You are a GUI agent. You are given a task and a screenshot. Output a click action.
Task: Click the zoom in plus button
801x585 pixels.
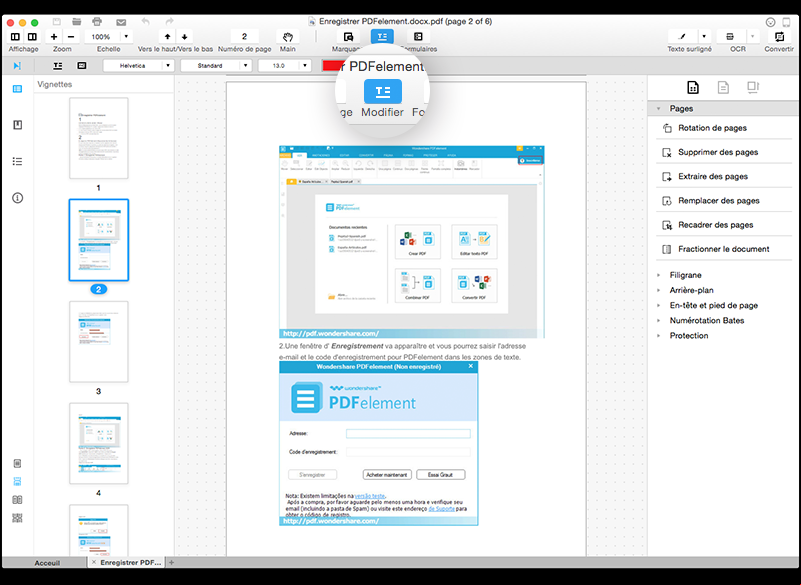click(x=54, y=36)
